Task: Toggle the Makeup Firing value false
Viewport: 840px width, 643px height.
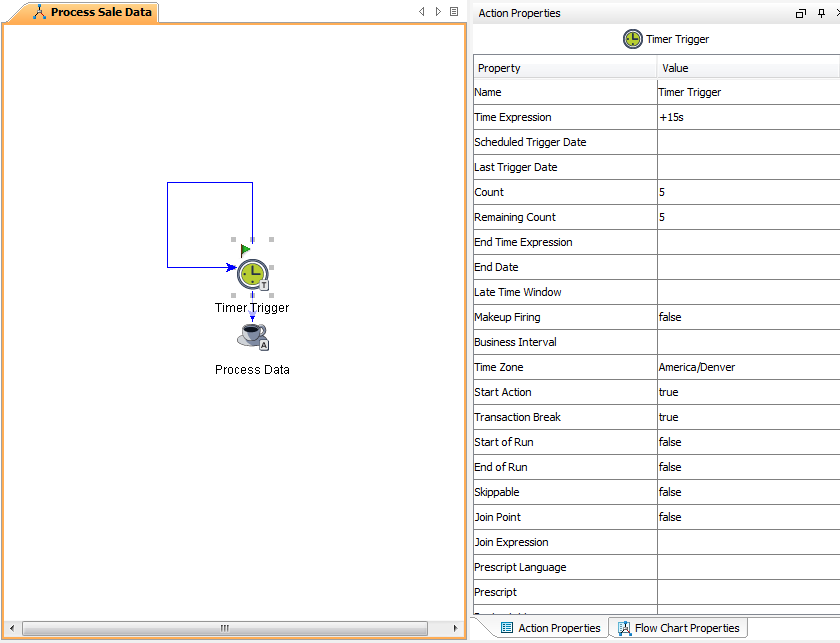Action: [x=748, y=317]
